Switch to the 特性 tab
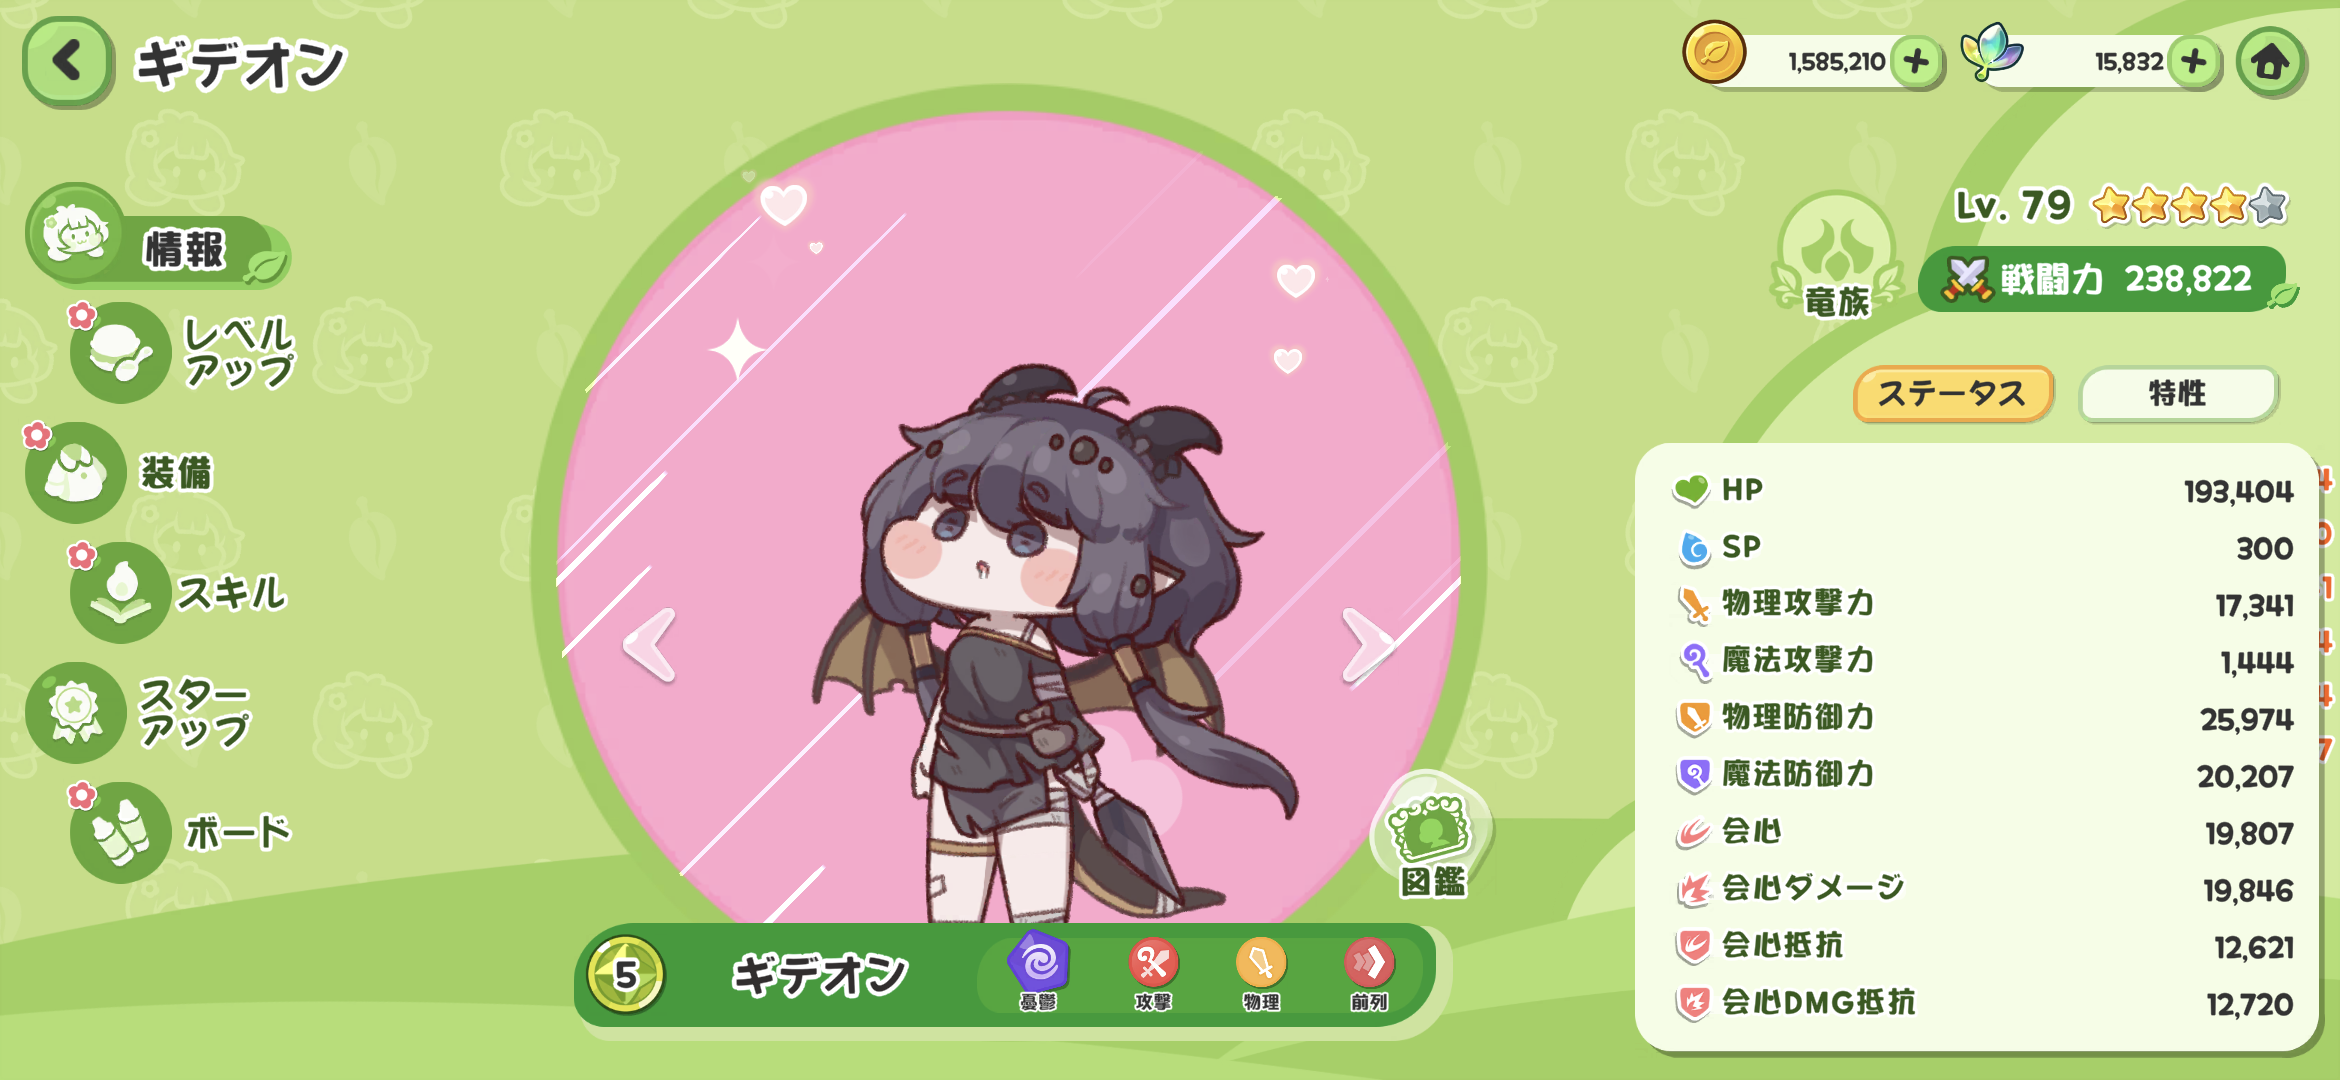The width and height of the screenshot is (2340, 1080). pyautogui.click(x=2178, y=393)
